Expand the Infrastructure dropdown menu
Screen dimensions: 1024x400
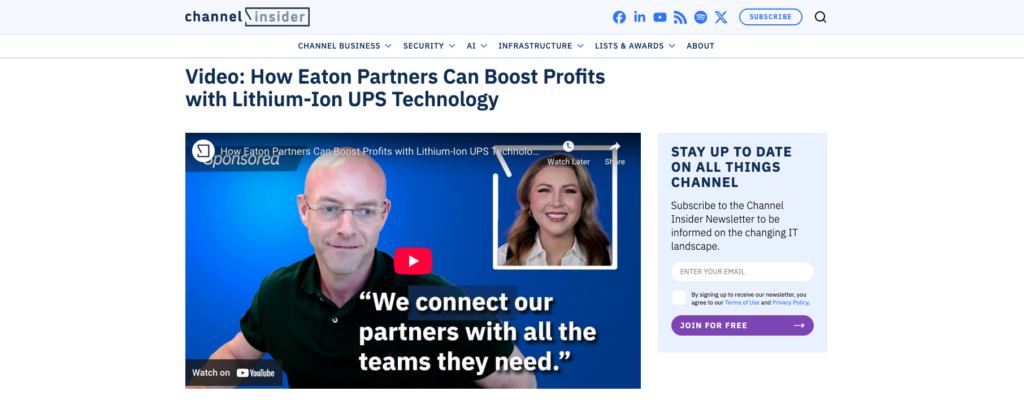[x=541, y=46]
